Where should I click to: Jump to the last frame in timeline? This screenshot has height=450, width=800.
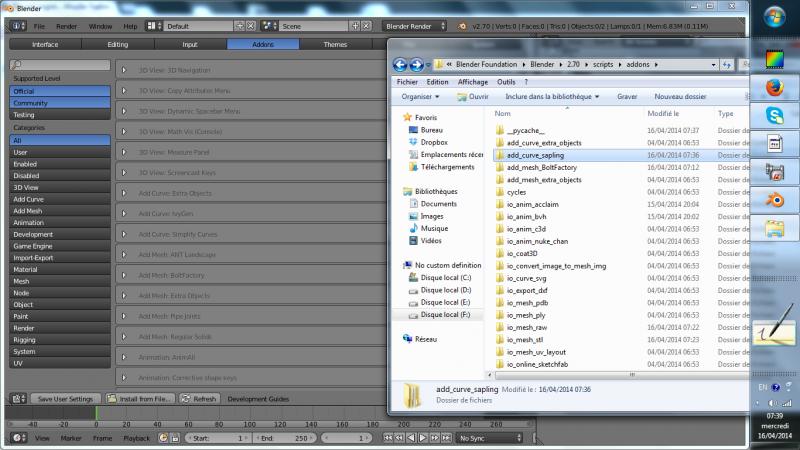446,438
